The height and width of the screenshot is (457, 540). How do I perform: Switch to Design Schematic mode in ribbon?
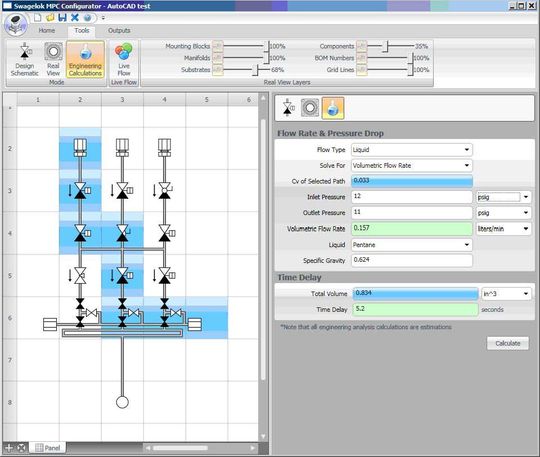click(24, 60)
